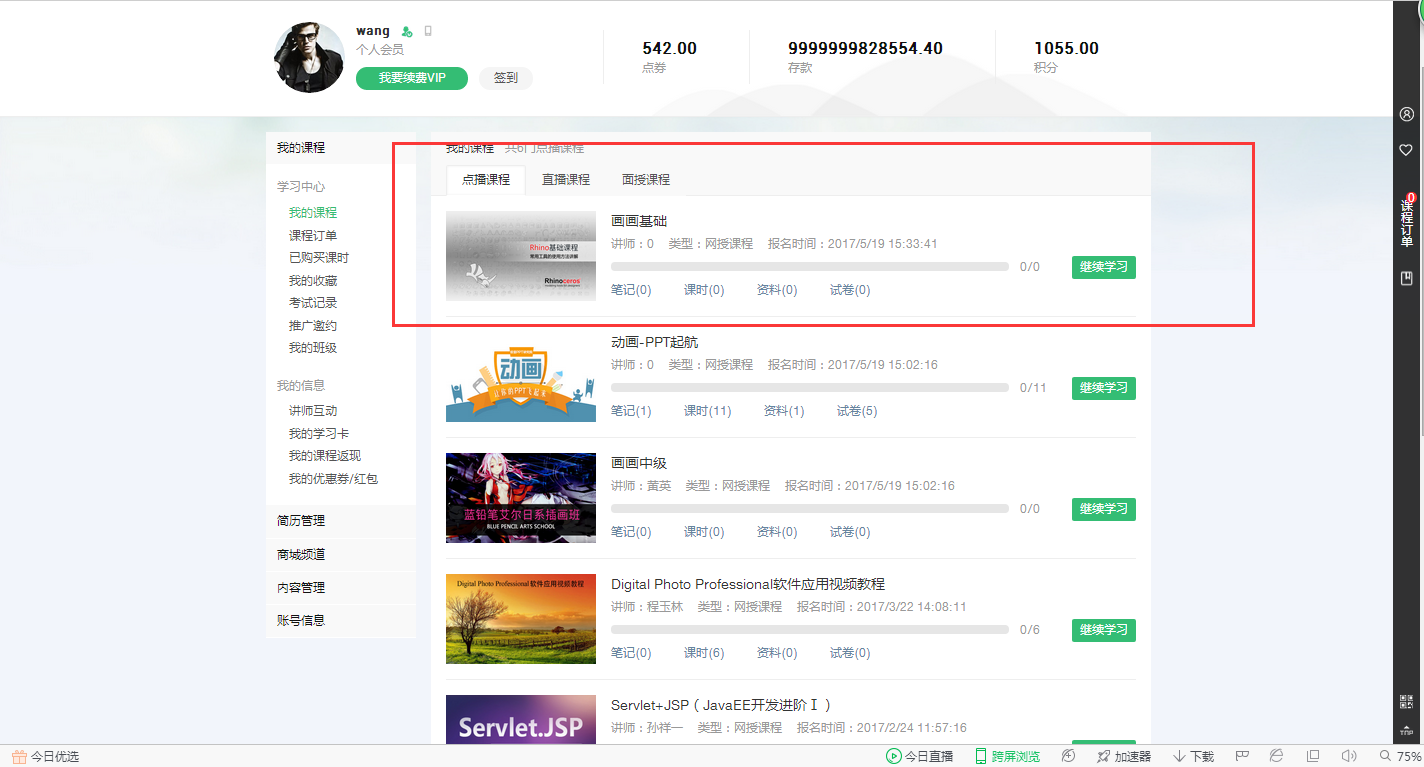Click the 我要续费VIP button
Image resolution: width=1424 pixels, height=767 pixels.
(x=411, y=78)
